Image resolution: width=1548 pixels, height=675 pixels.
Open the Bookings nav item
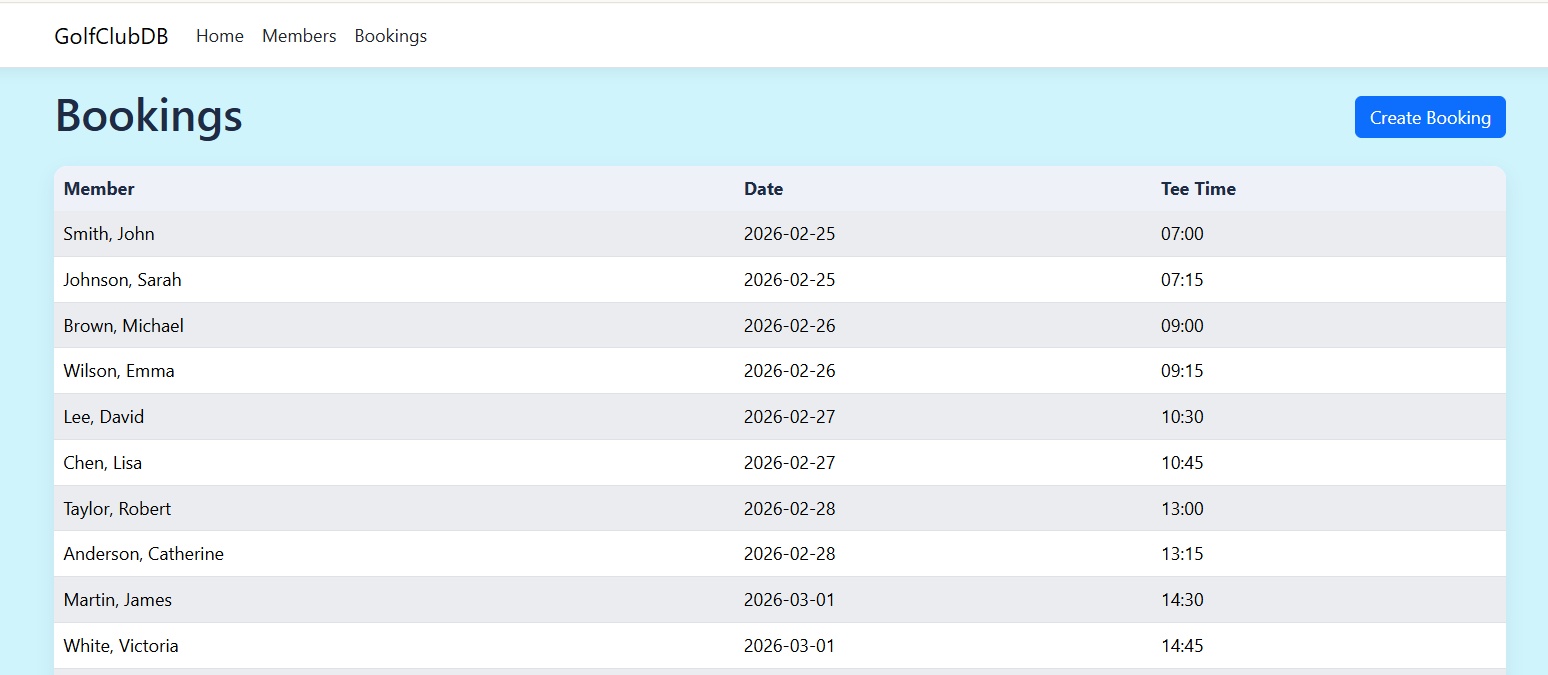pyautogui.click(x=391, y=36)
